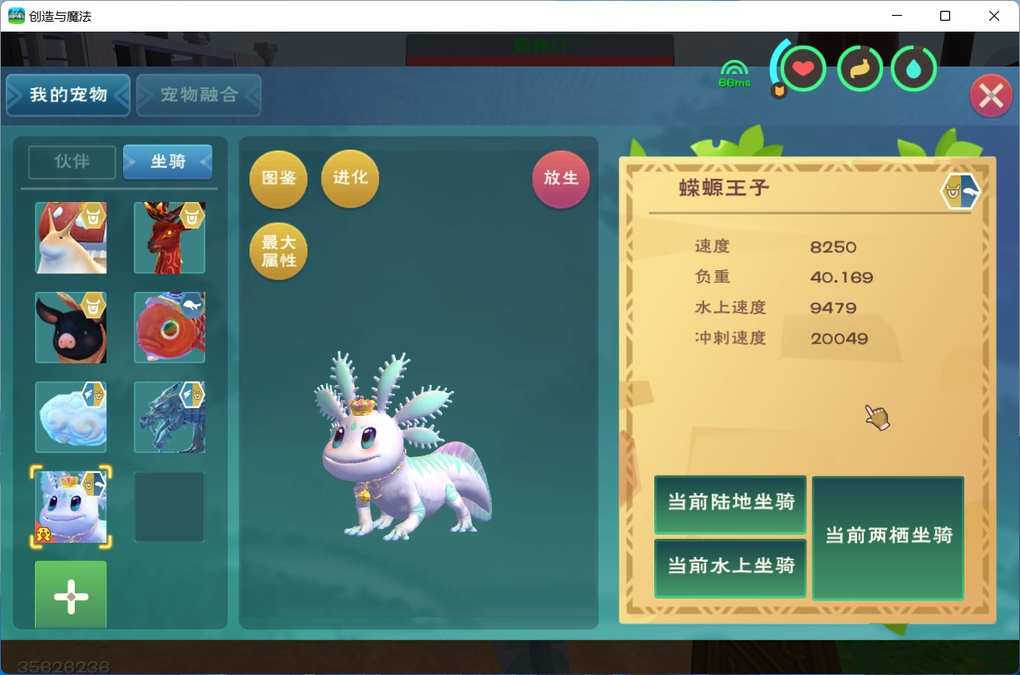Viewport: 1020px width, 675px height.
Task: Select the 坐骑 mount category
Action: coord(167,162)
